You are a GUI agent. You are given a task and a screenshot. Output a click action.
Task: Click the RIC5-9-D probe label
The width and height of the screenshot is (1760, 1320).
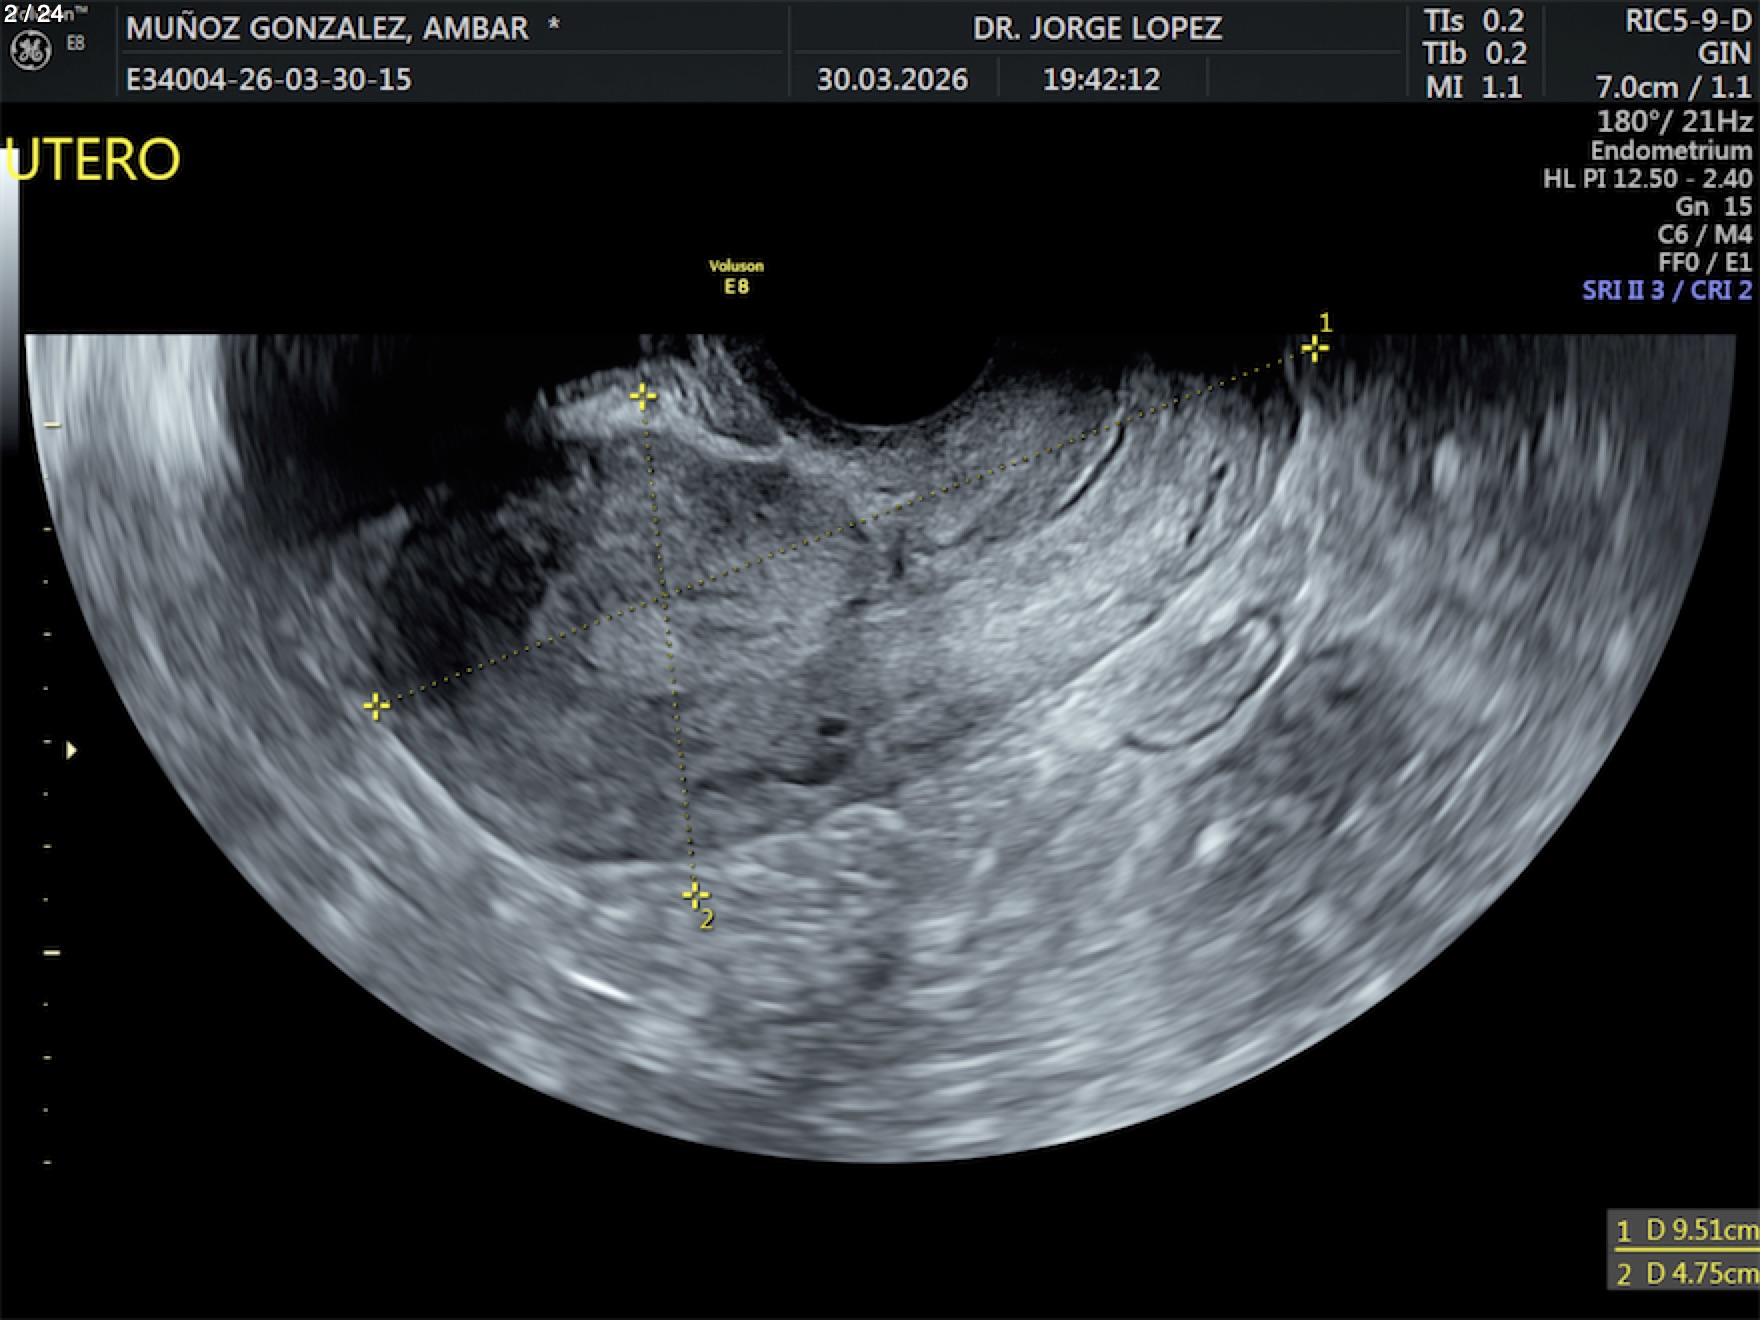pyautogui.click(x=1687, y=21)
